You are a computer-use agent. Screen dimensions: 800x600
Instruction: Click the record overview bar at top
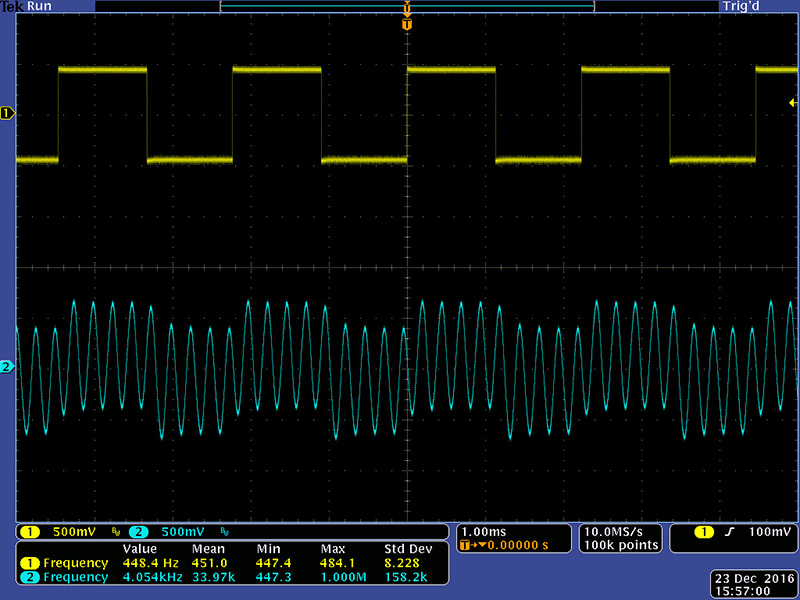click(x=406, y=6)
